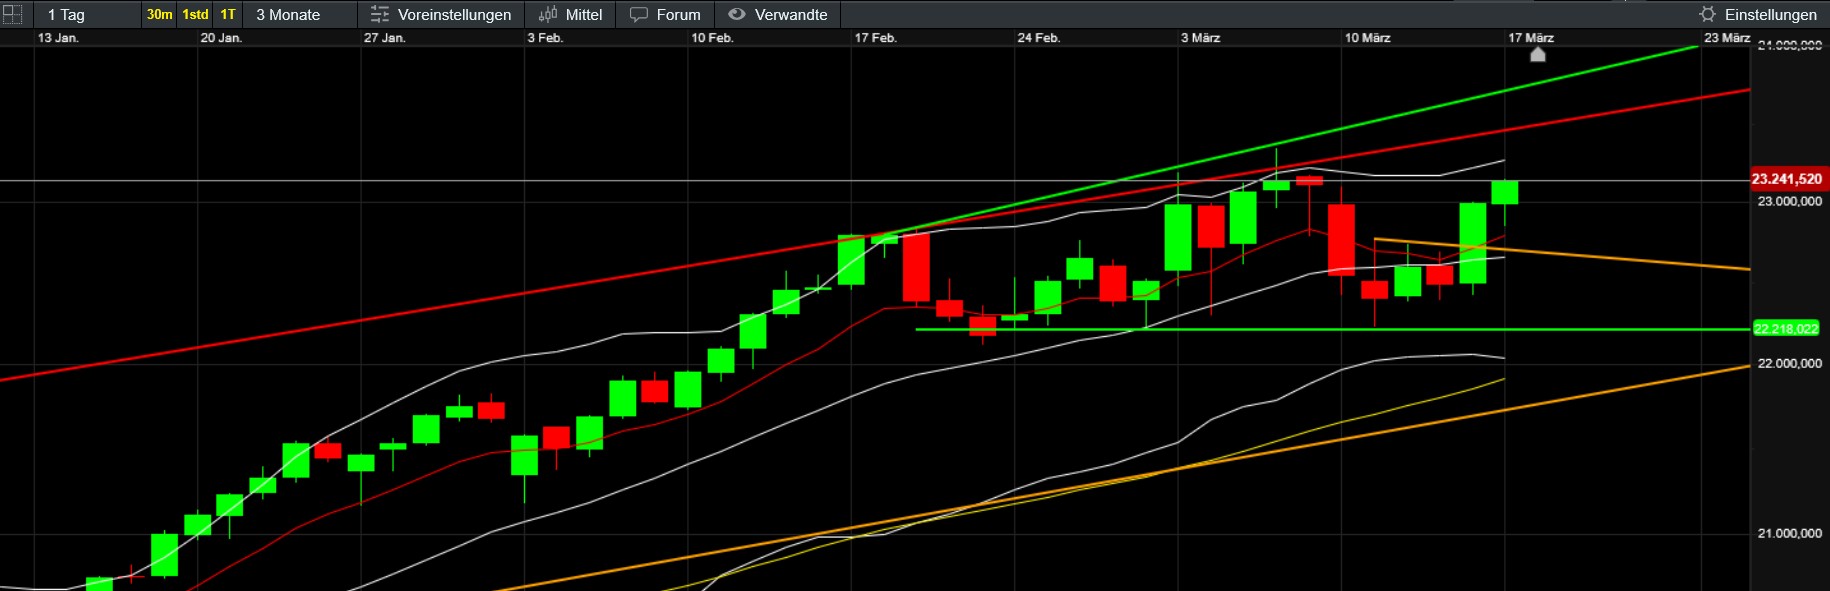This screenshot has height=591, width=1830.
Task: Click the 3 Feb. date label
Action: tap(545, 38)
